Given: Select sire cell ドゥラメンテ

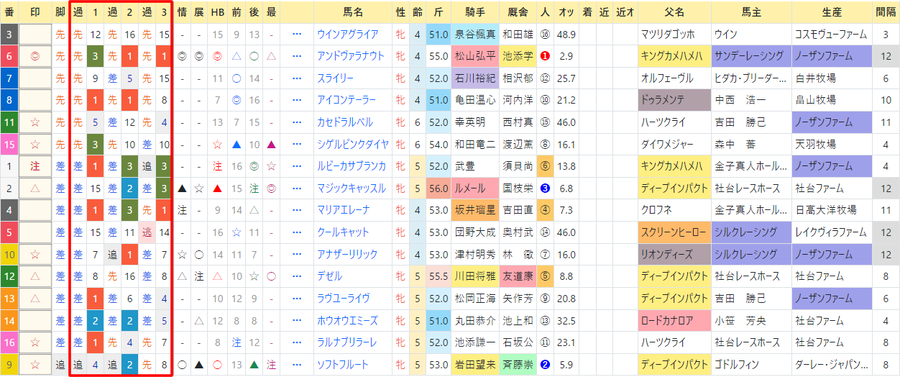Looking at the screenshot, I should 674,100.
